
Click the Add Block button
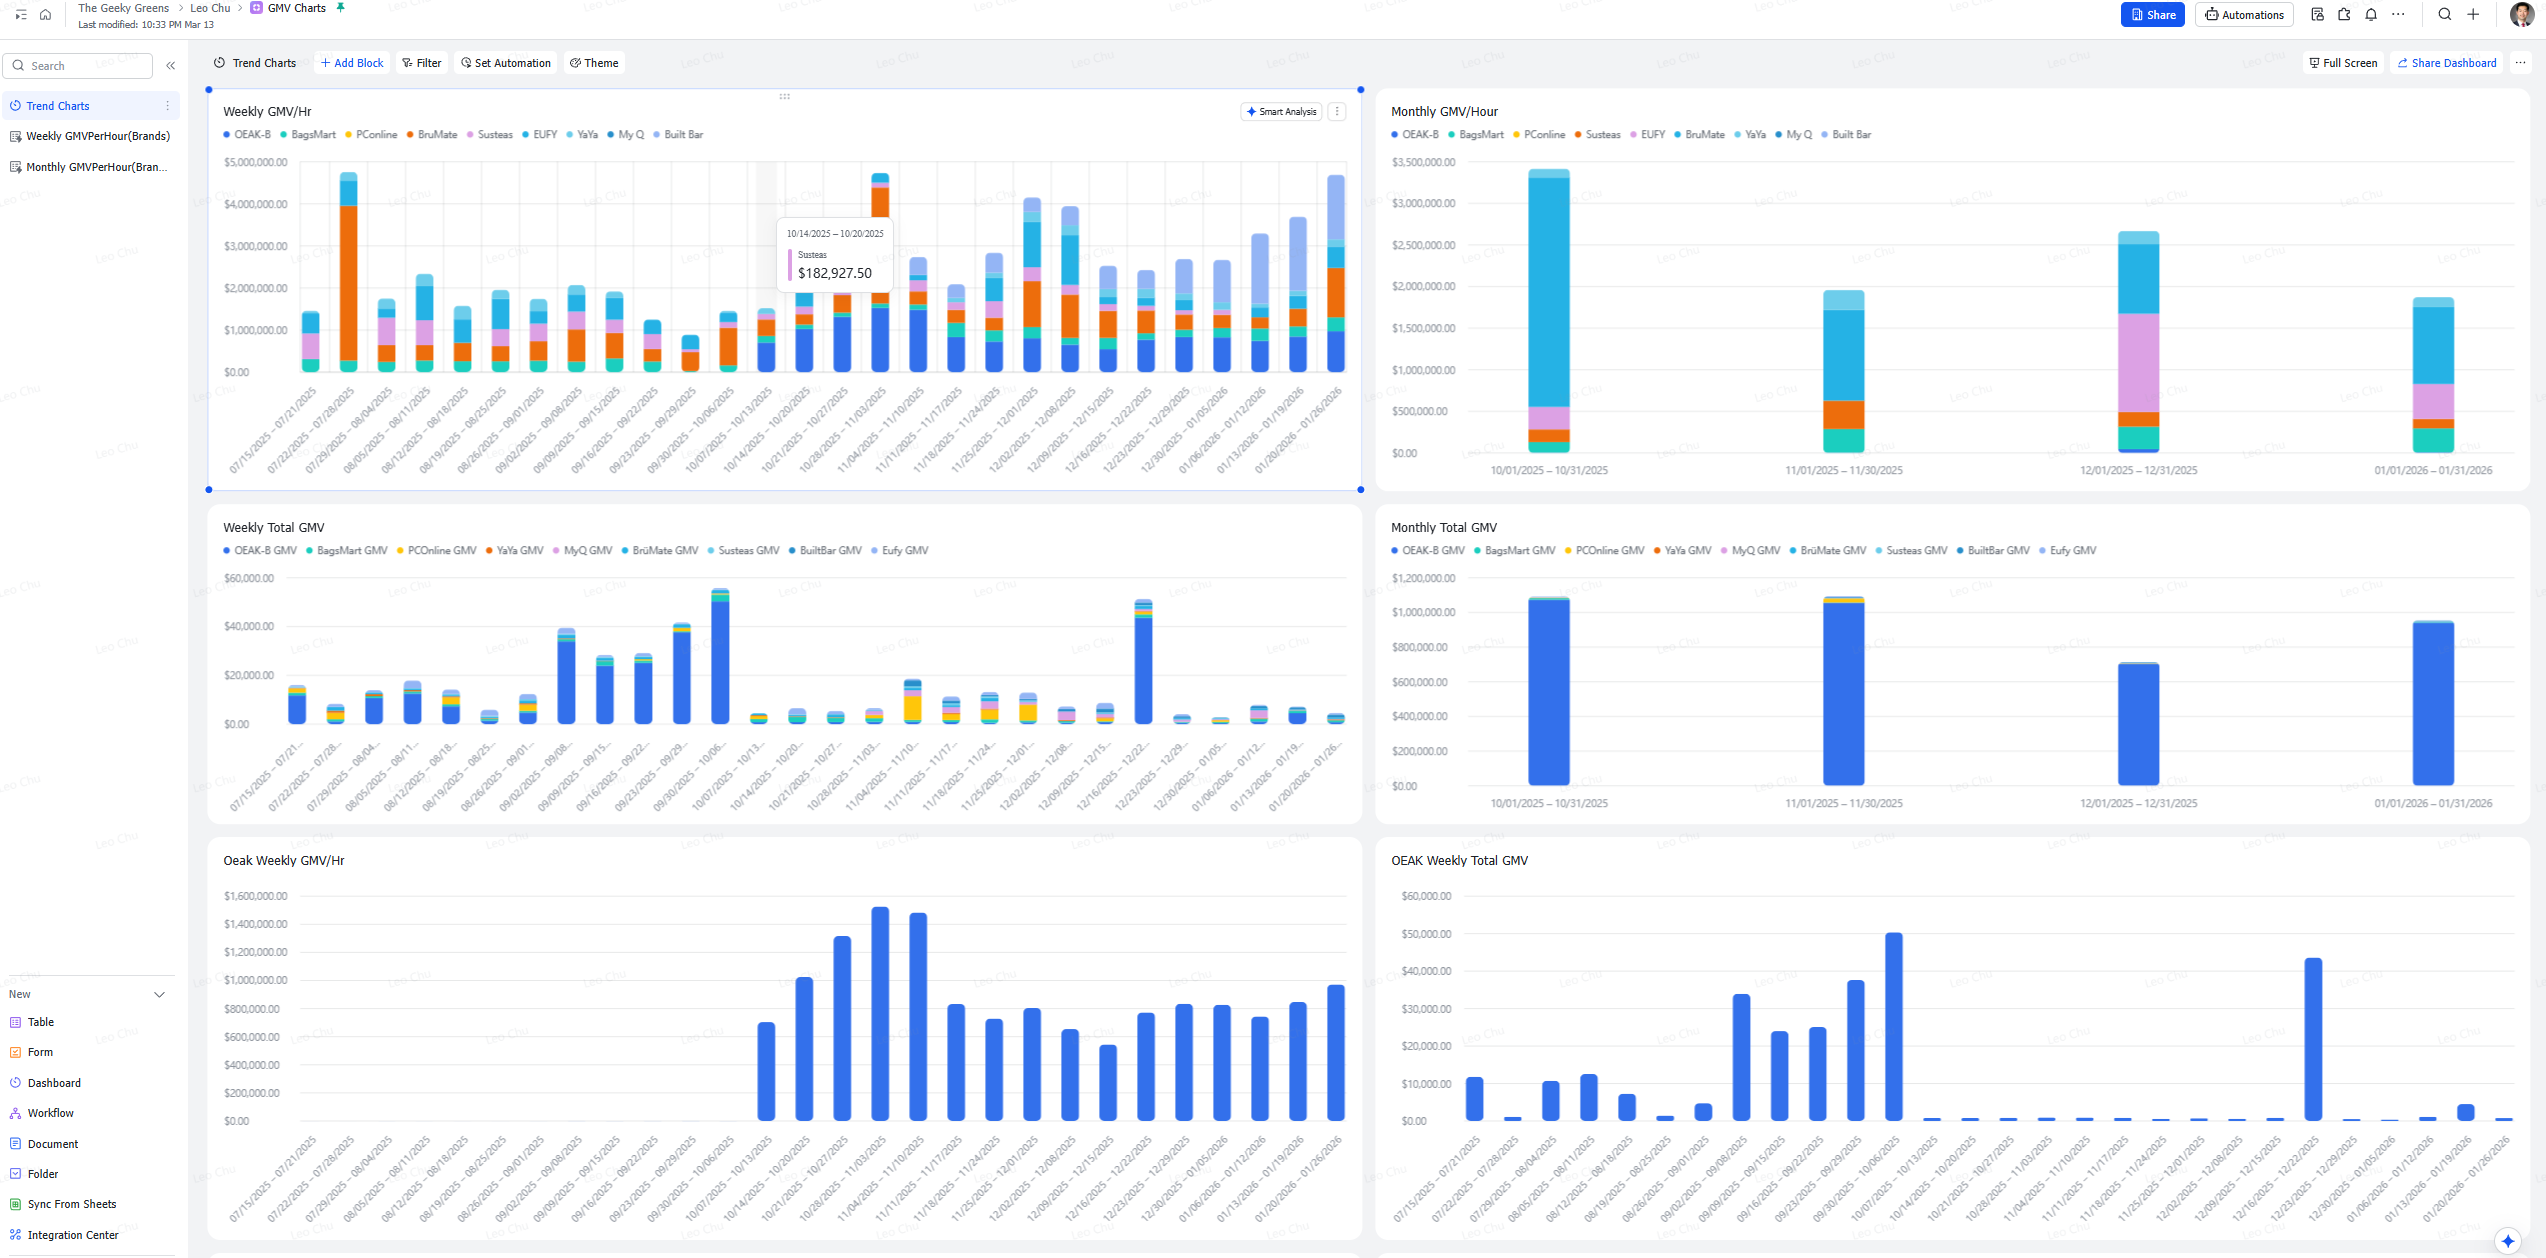(352, 63)
